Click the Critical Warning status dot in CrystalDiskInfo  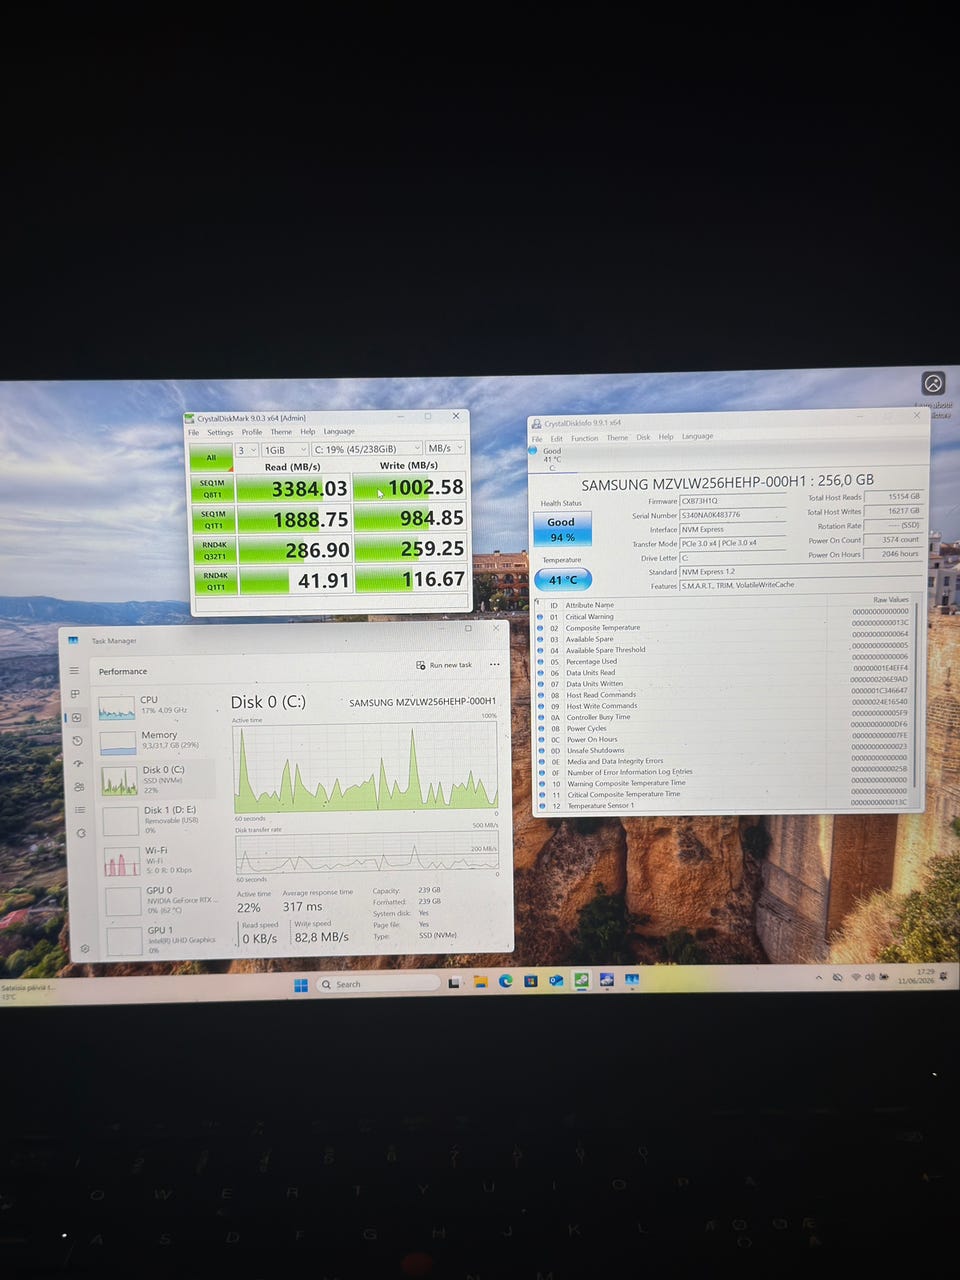coord(541,617)
